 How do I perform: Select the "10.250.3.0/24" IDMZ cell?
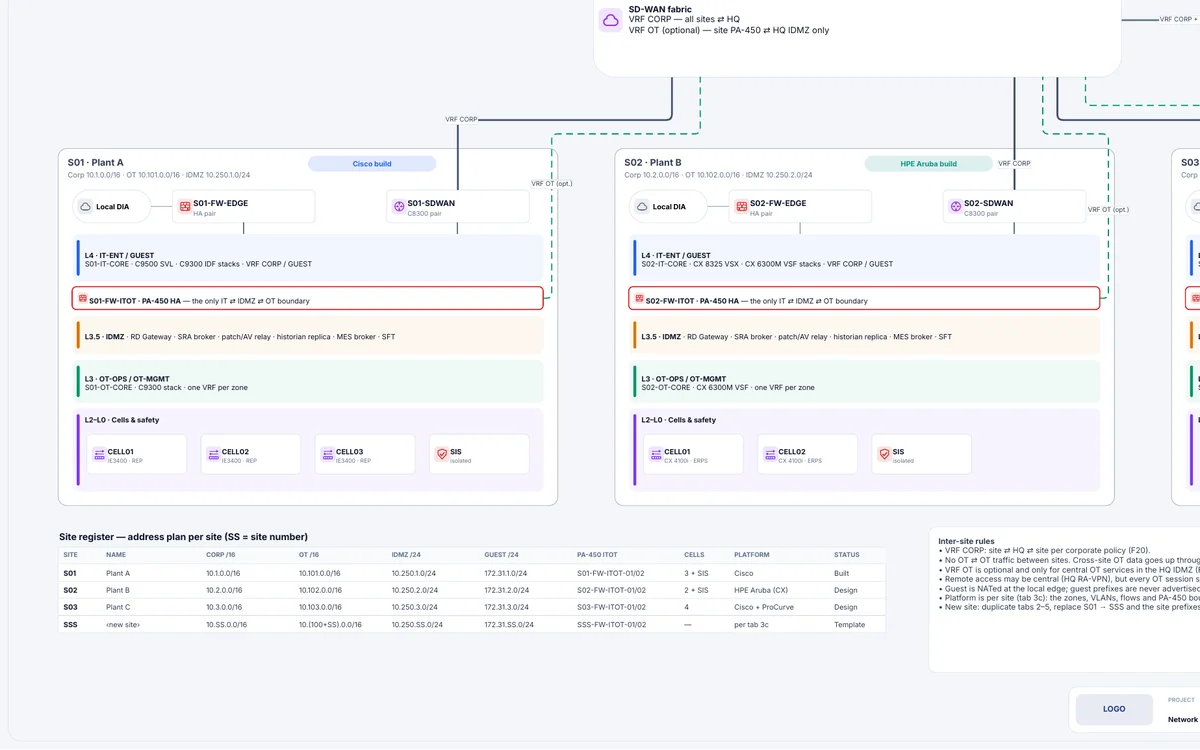415,607
